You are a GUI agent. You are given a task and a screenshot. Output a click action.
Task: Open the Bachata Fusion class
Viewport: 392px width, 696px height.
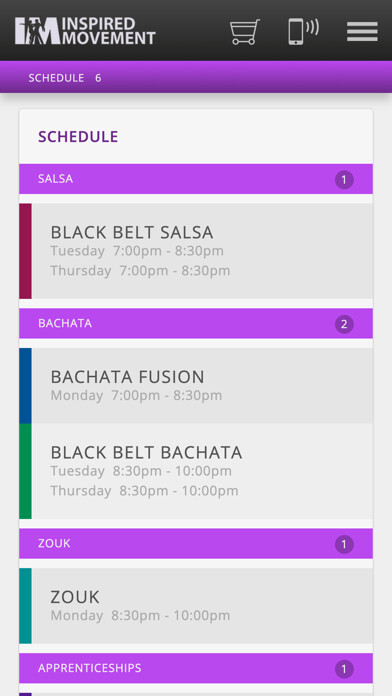click(196, 386)
